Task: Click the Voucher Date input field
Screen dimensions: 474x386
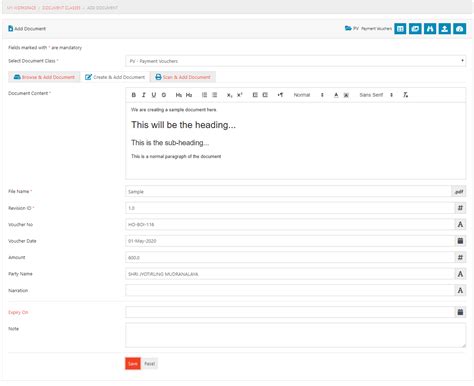Action: point(290,241)
